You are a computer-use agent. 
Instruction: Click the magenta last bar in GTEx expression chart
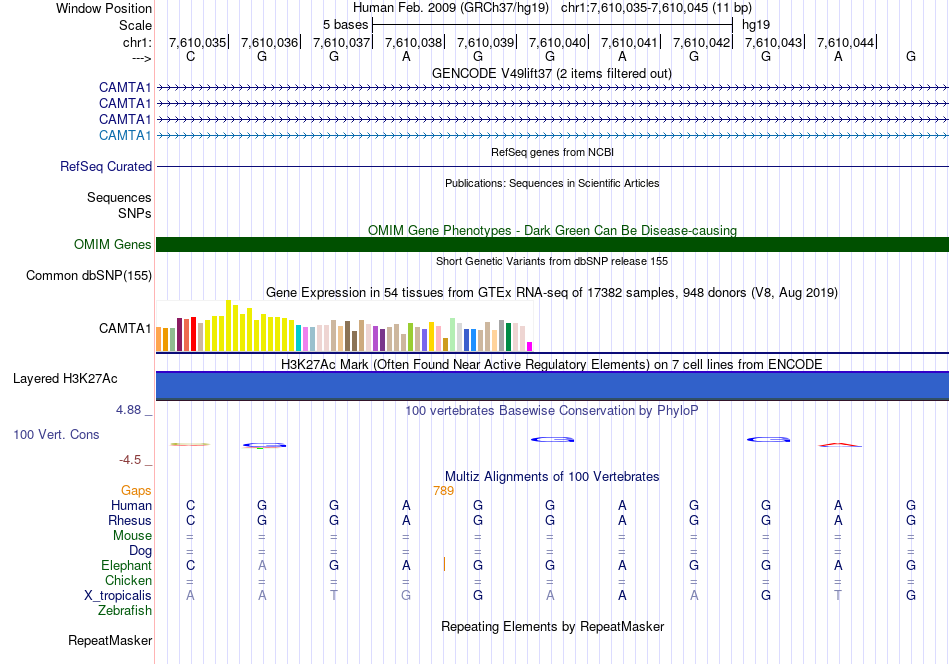(530, 347)
